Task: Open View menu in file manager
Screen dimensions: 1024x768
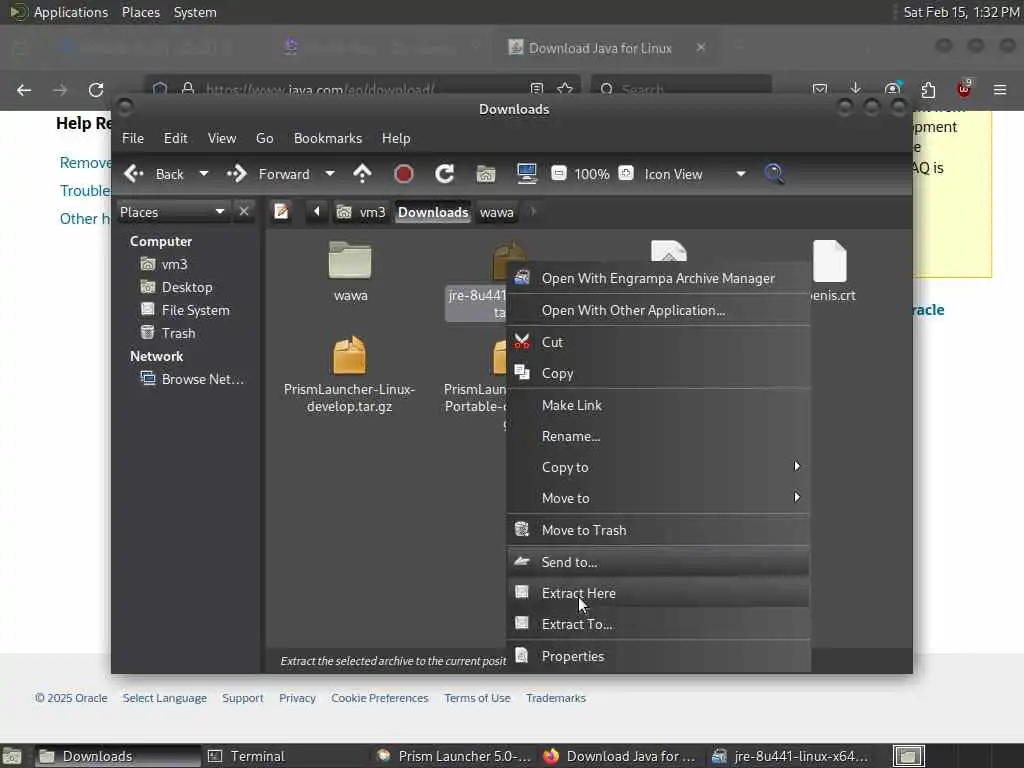Action: 222,138
